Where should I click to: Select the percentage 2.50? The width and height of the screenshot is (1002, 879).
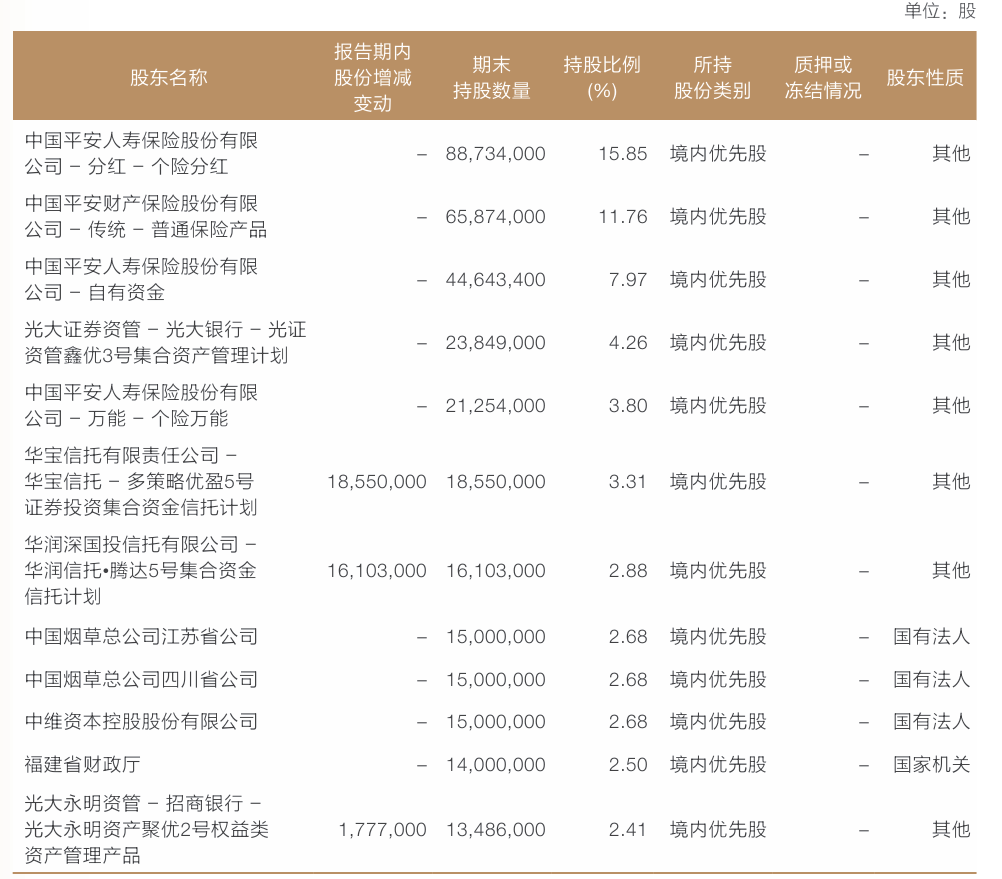(628, 765)
